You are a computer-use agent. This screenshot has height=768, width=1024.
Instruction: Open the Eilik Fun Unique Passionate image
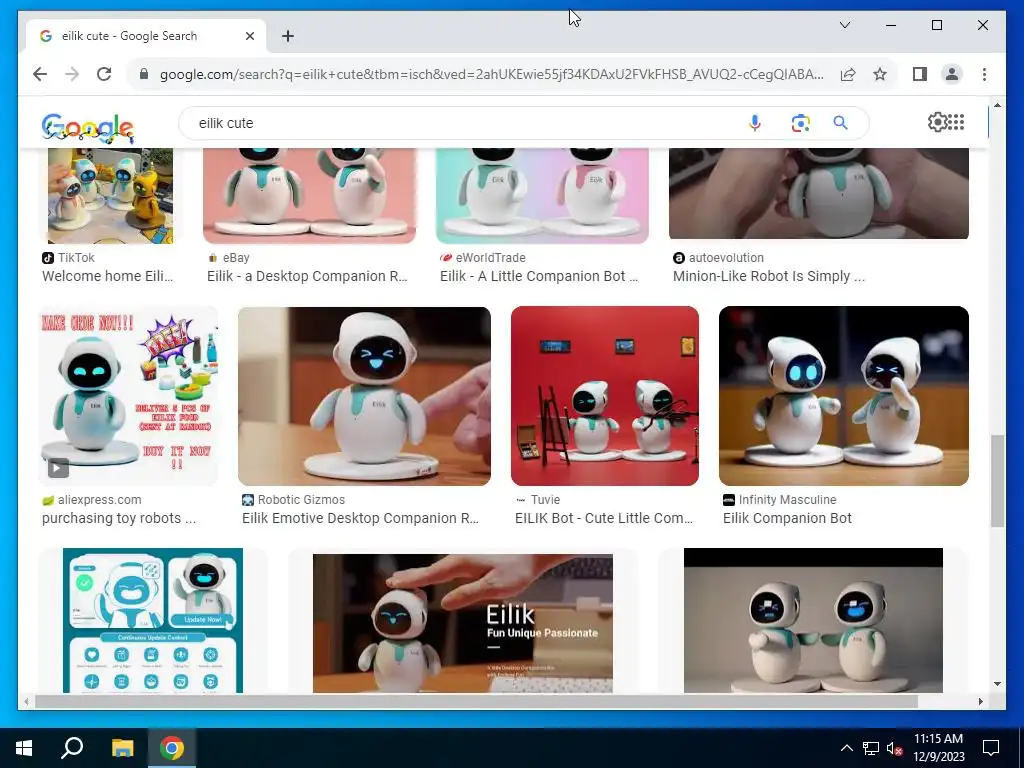point(463,623)
